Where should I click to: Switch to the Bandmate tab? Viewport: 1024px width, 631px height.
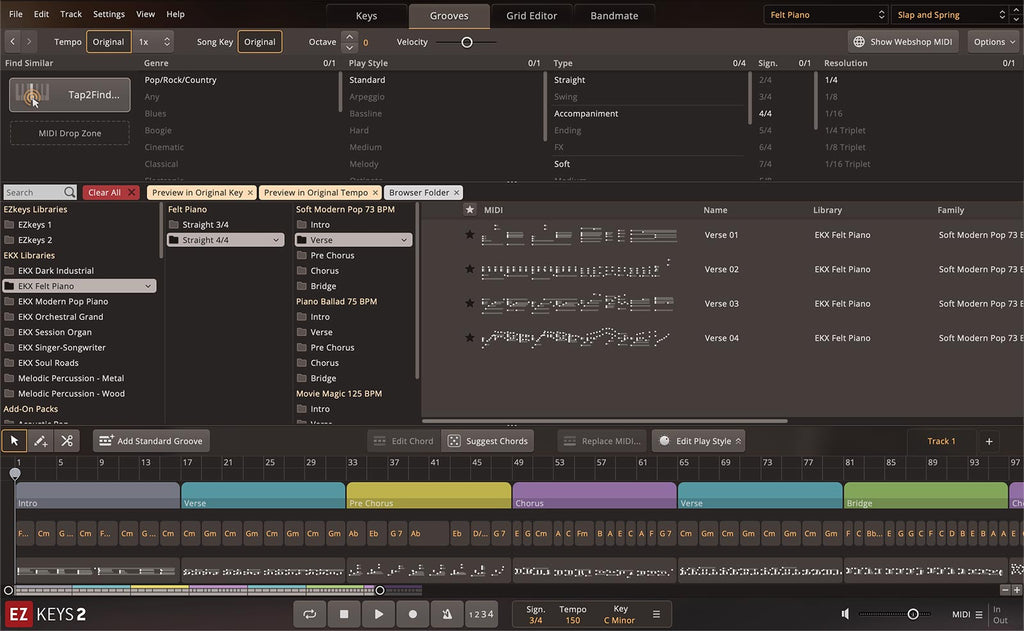614,16
